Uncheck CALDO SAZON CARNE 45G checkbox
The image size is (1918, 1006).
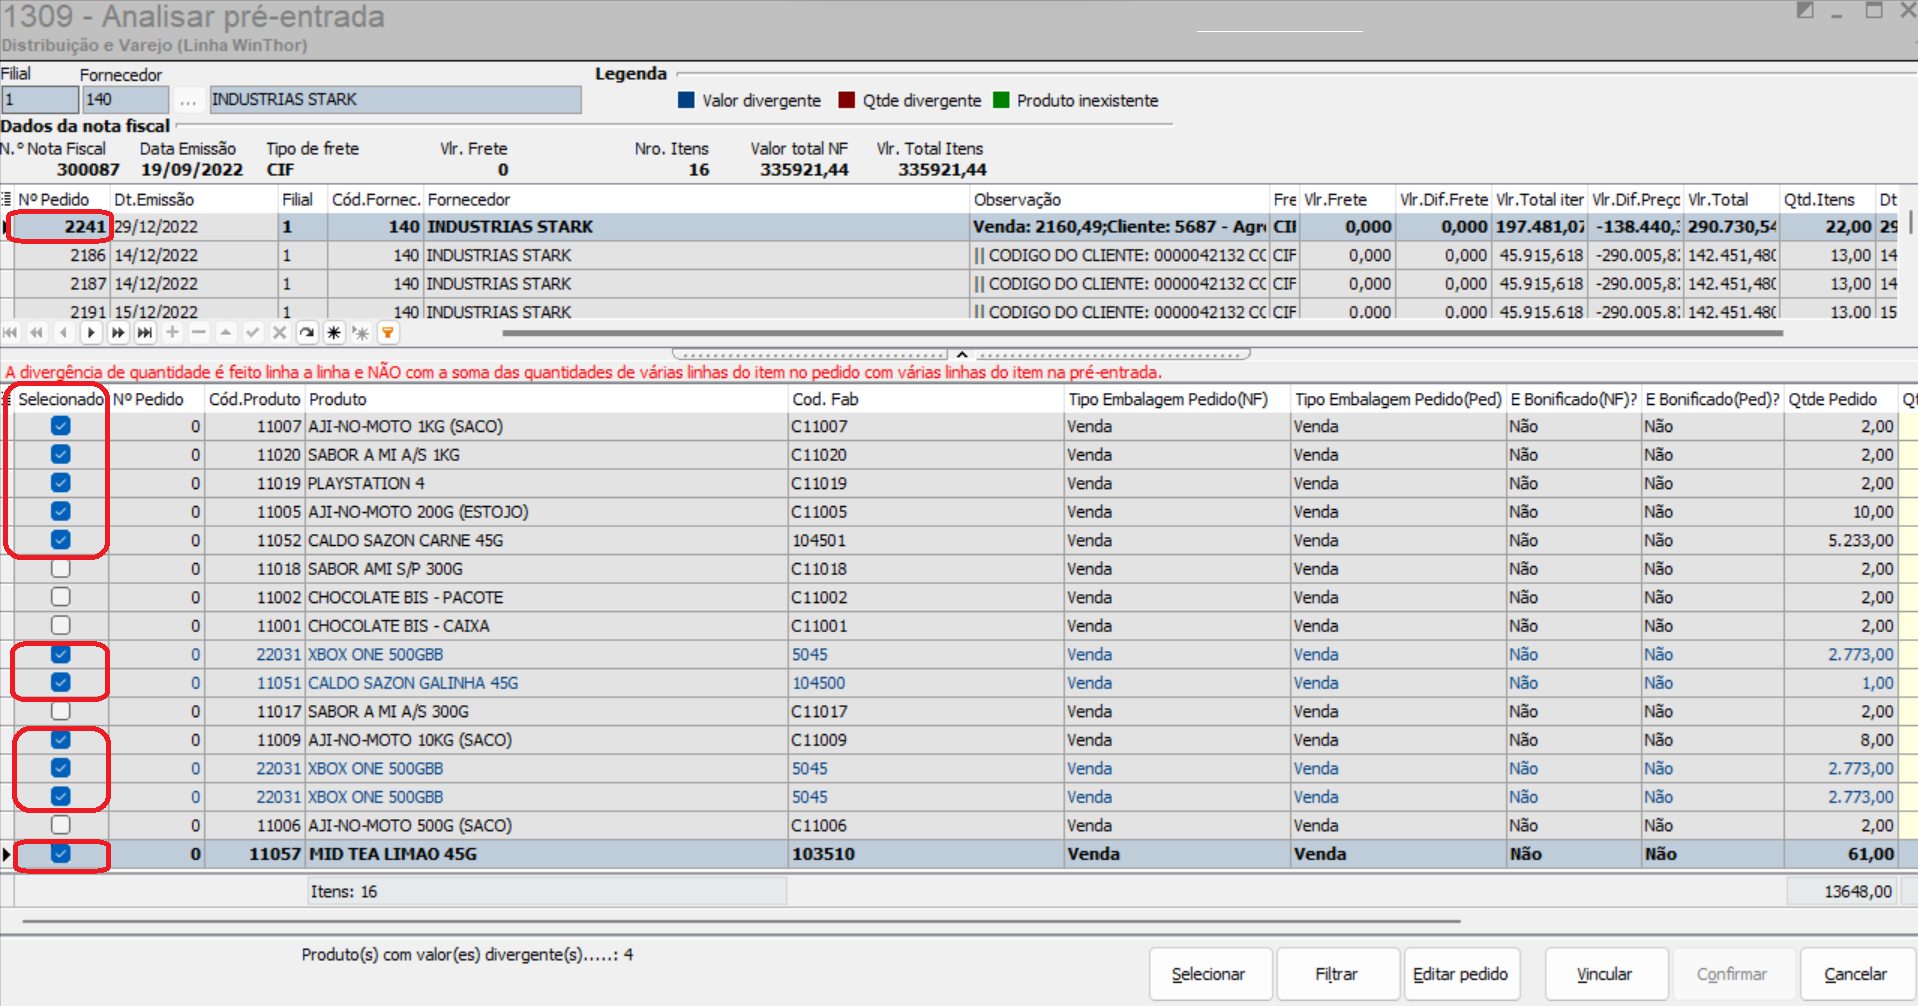pyautogui.click(x=61, y=540)
